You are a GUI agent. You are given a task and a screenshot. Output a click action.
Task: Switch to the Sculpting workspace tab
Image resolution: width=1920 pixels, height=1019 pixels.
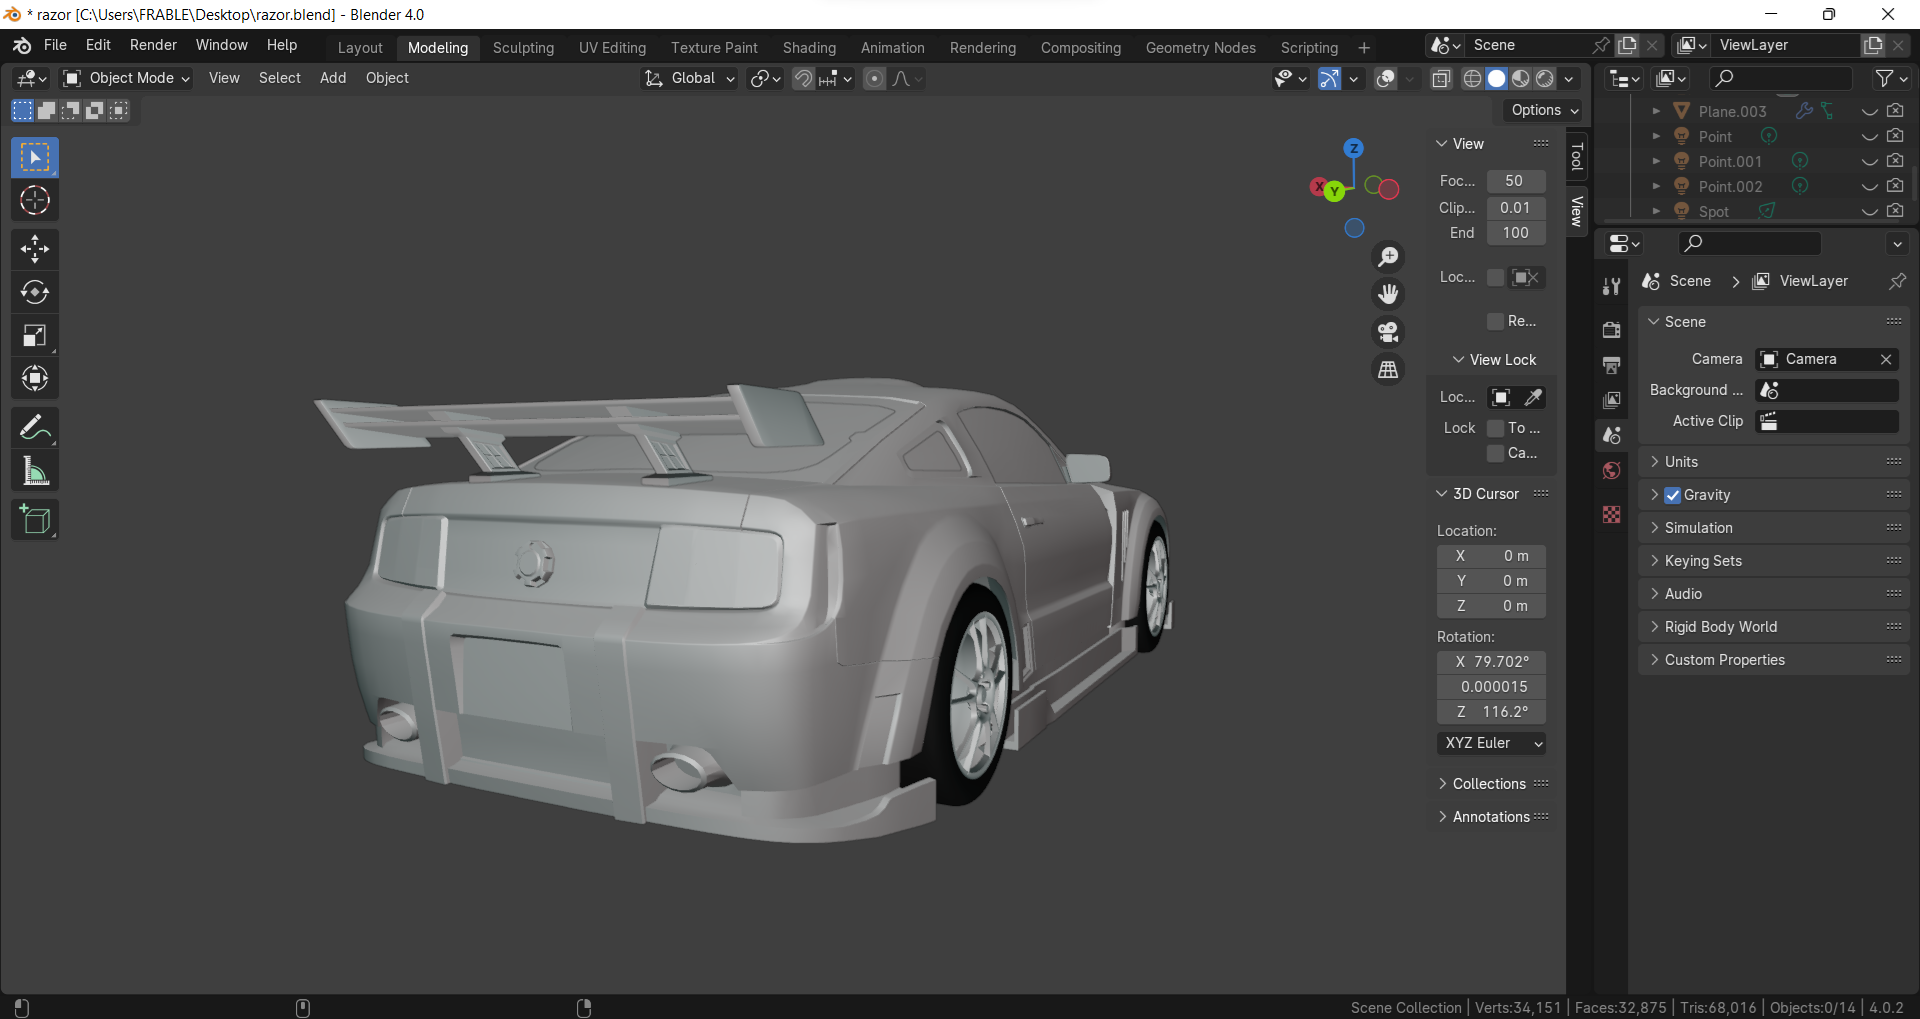coord(523,48)
